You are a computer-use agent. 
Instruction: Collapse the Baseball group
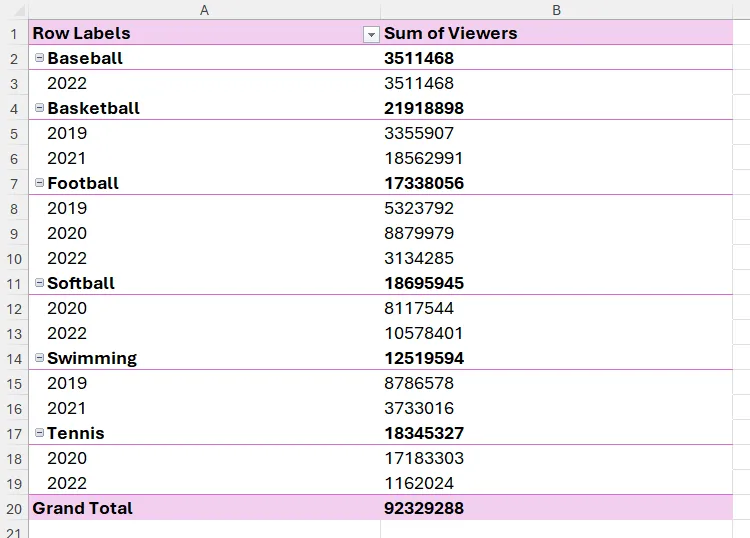(39, 58)
